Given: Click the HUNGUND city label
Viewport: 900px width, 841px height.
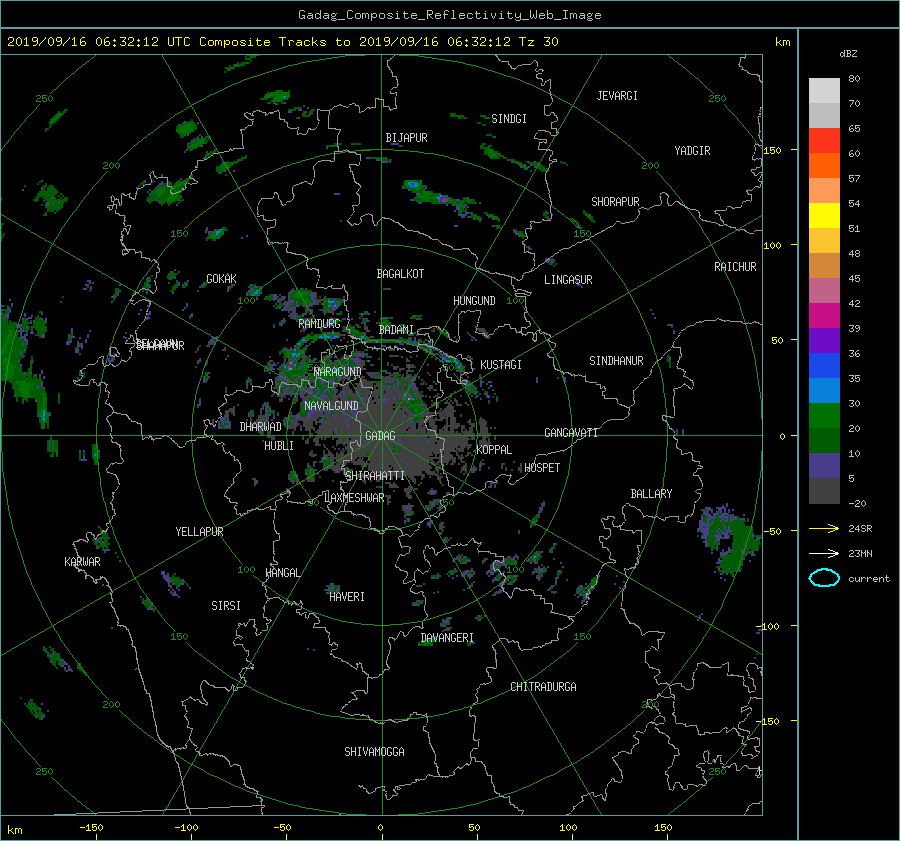Looking at the screenshot, I should (474, 301).
